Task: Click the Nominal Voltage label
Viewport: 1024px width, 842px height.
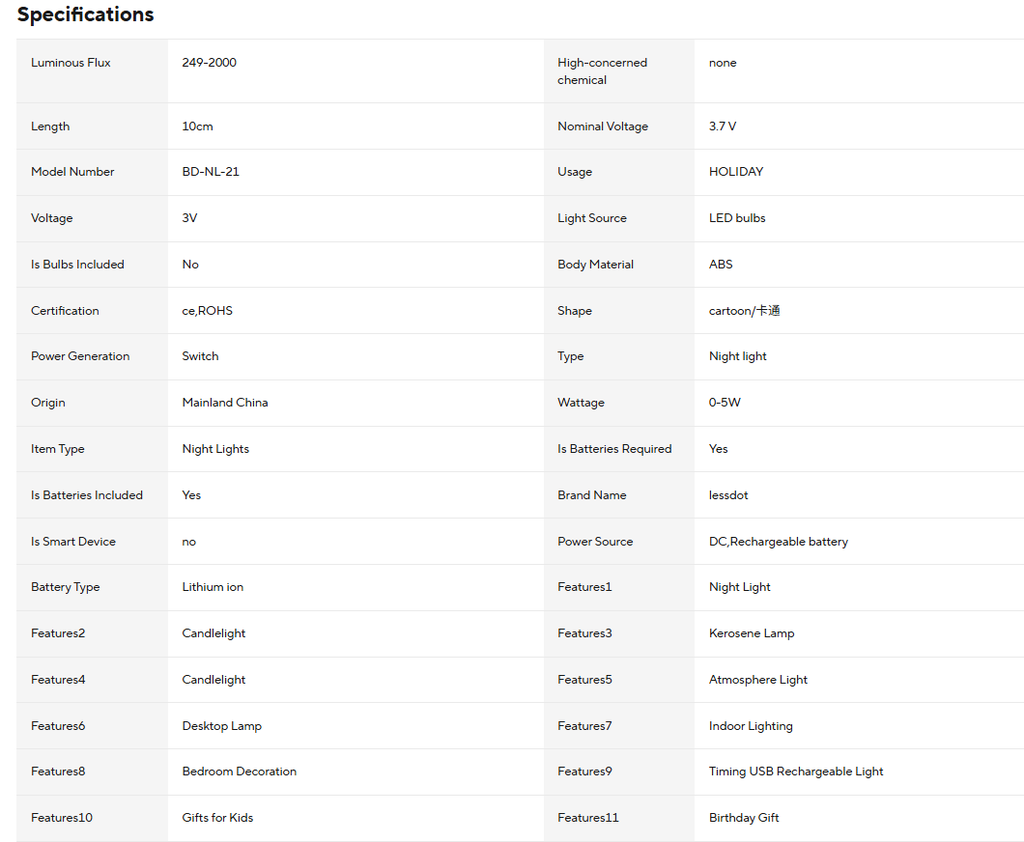Action: [x=602, y=126]
